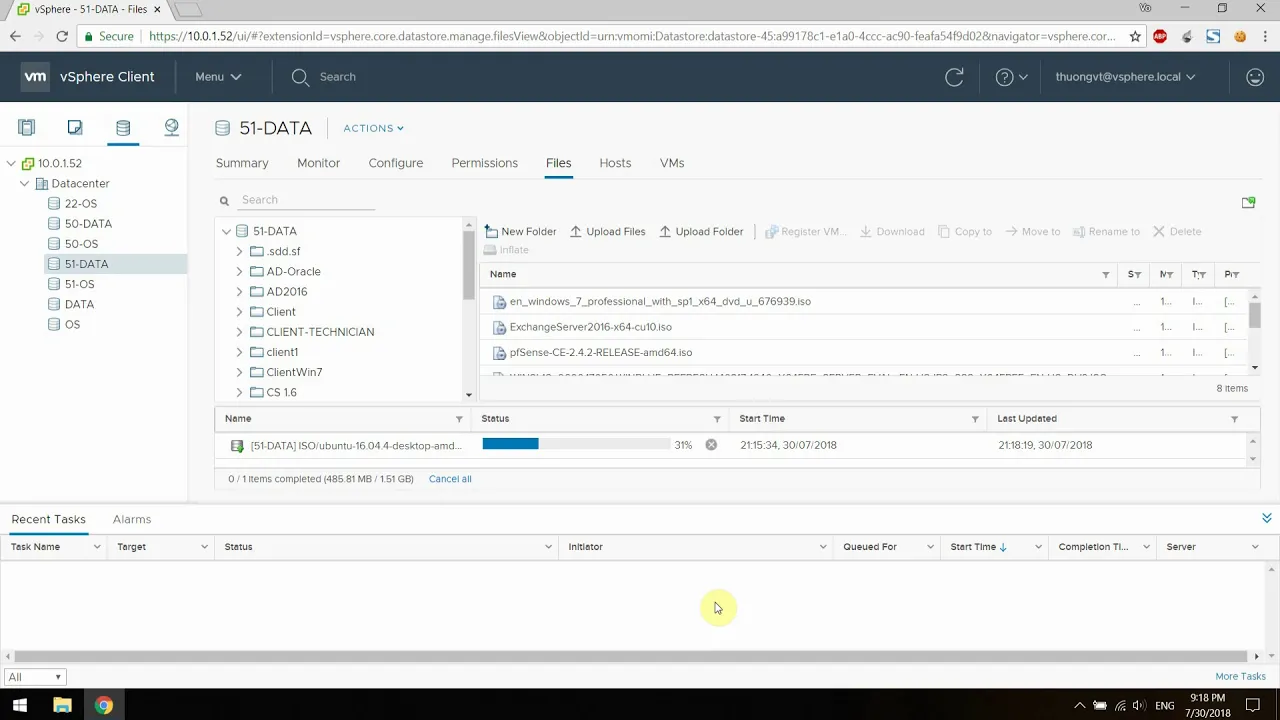The image size is (1280, 720).
Task: Click the Cancel all link
Action: pos(450,479)
